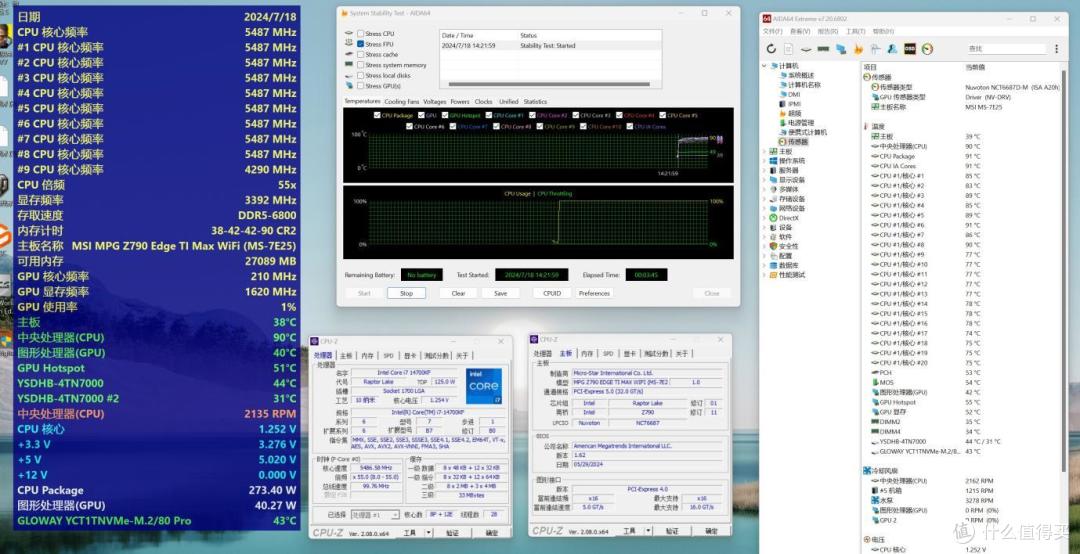Expand the 性能测试 tree node in AIDA64
Viewport: 1080px width, 554px height.
pos(765,275)
